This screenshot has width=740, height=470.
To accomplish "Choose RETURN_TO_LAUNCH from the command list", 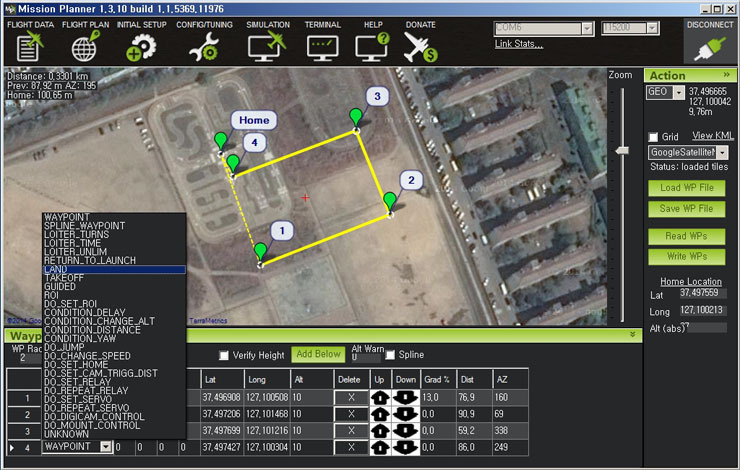I will pyautogui.click(x=114, y=260).
